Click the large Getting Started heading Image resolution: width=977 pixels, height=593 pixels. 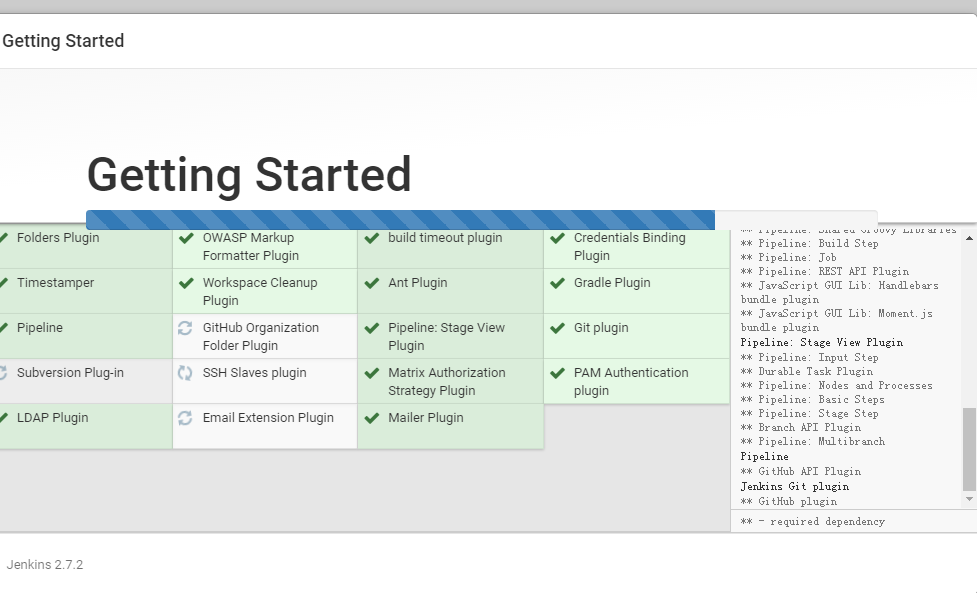click(x=249, y=175)
